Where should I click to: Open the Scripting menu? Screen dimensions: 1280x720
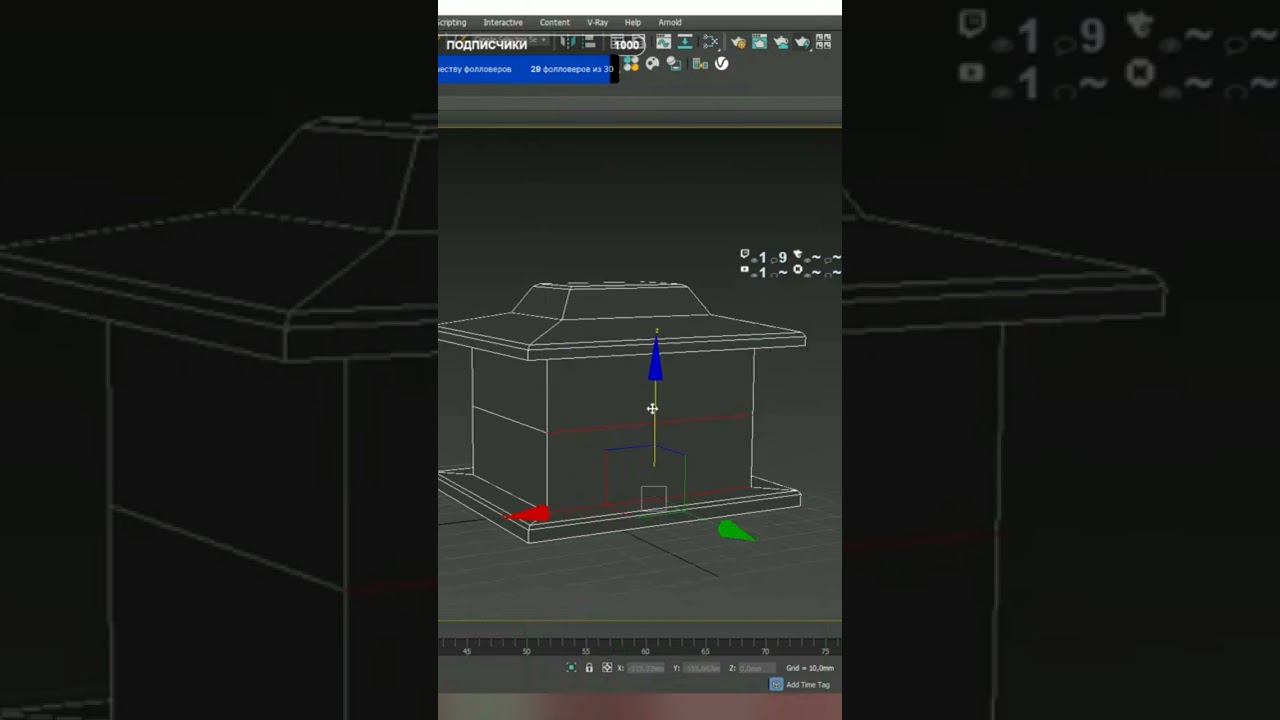coord(452,22)
